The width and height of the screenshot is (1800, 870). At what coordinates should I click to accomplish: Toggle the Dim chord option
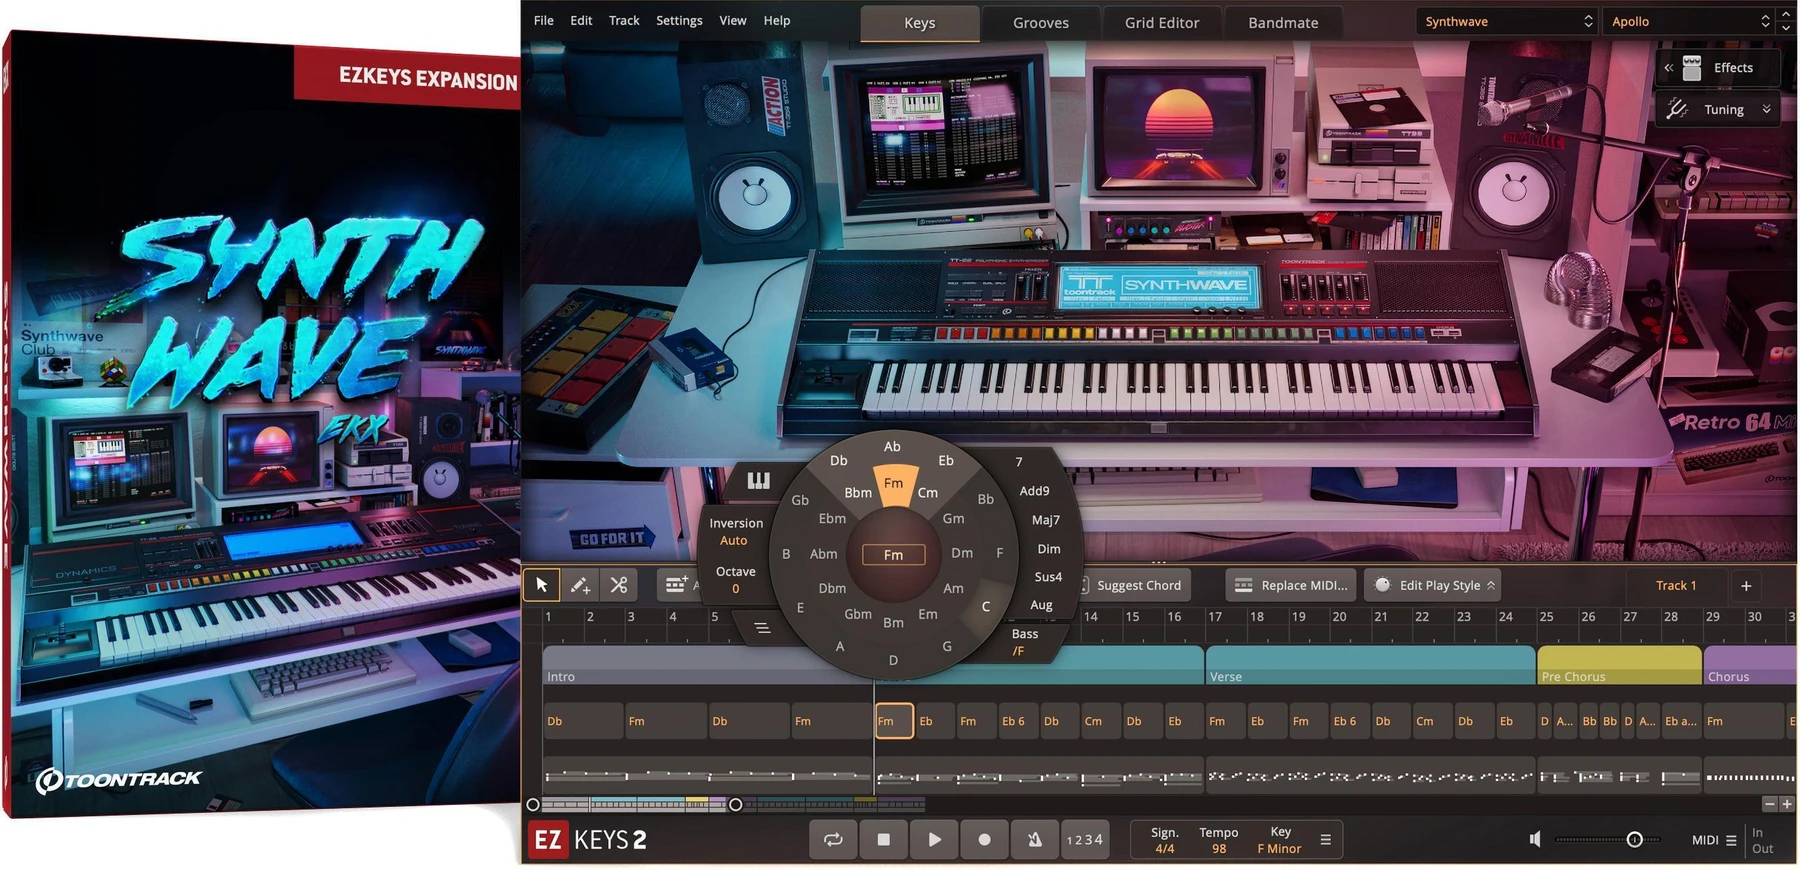coord(1049,549)
